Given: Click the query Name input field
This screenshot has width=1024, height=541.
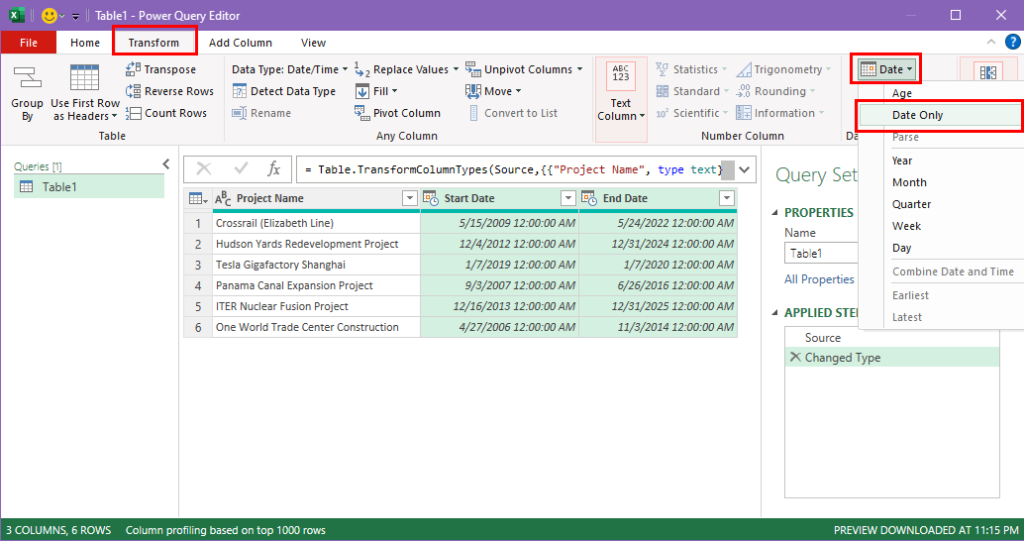Looking at the screenshot, I should pos(822,254).
